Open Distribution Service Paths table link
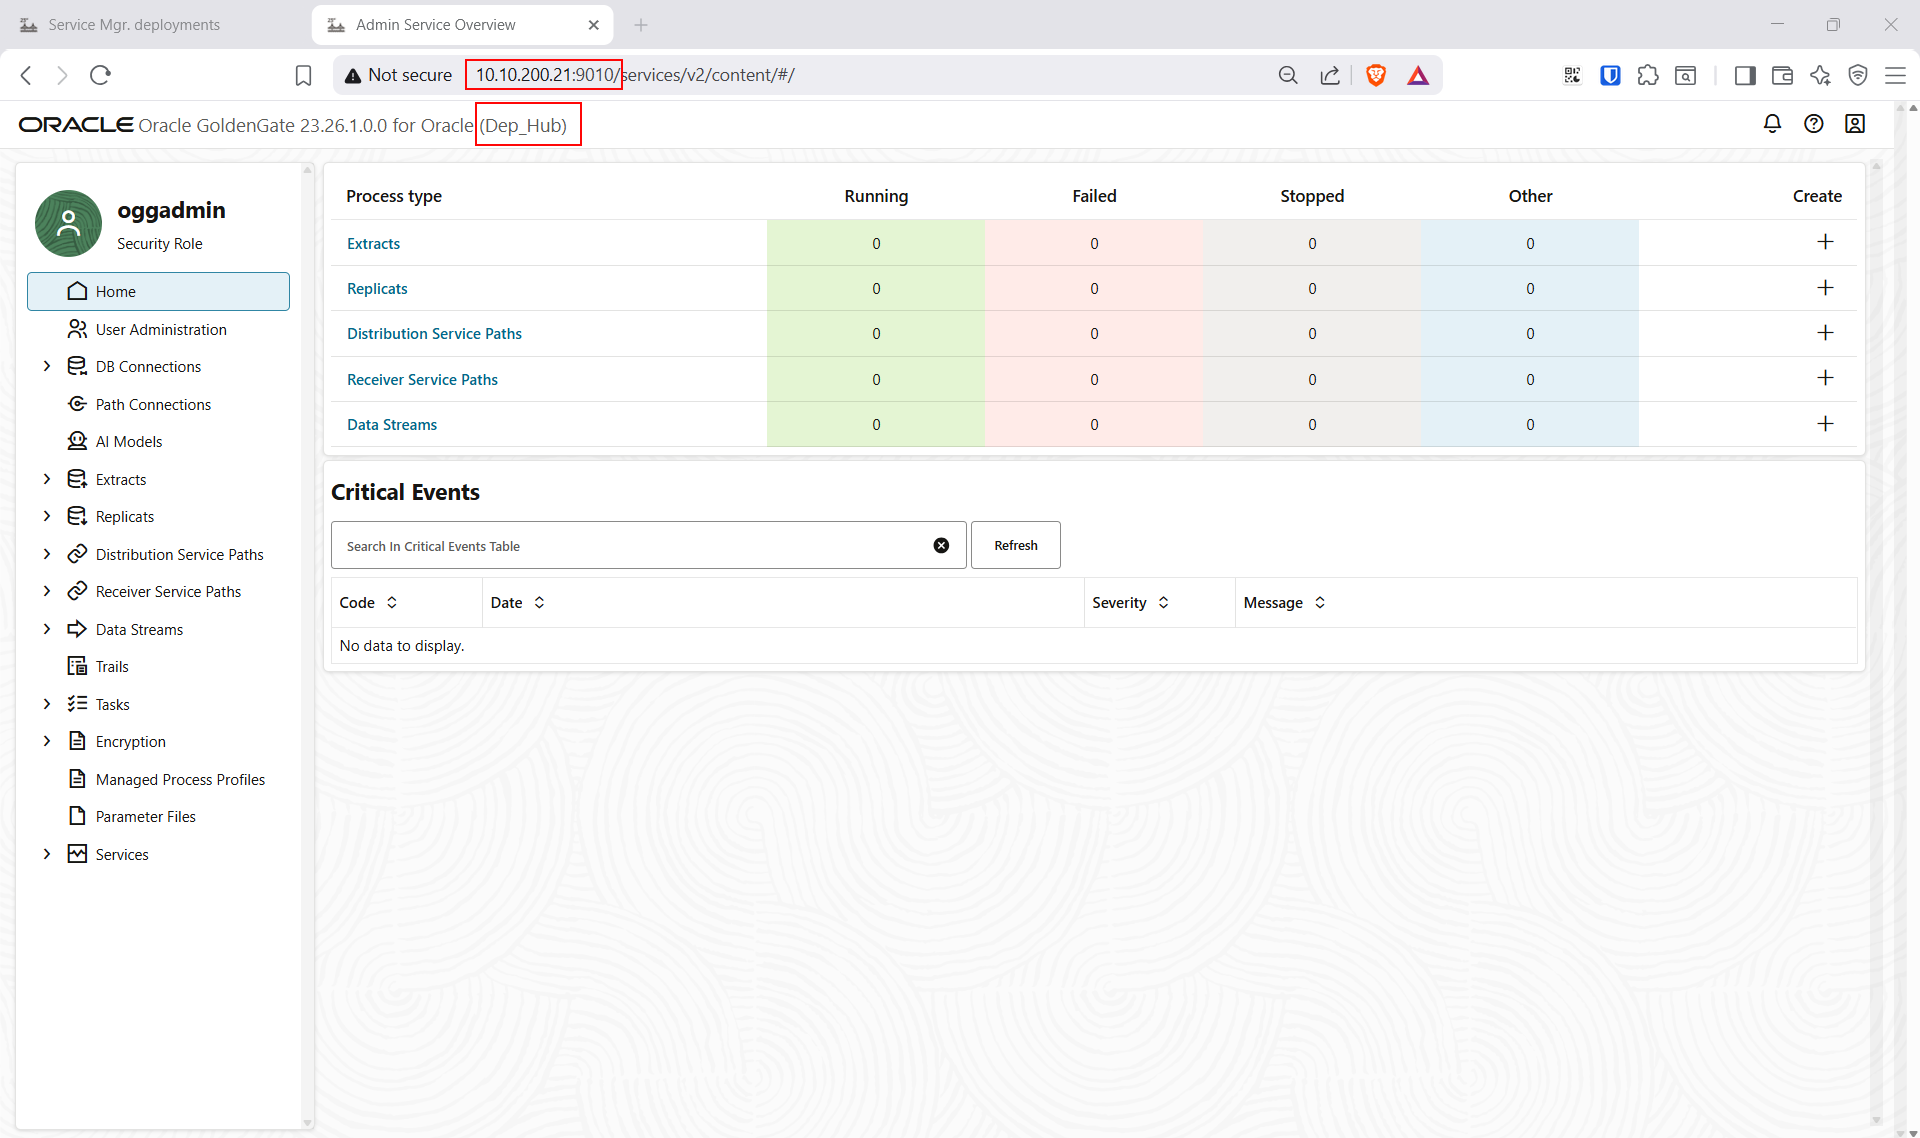1920x1138 pixels. pyautogui.click(x=434, y=333)
